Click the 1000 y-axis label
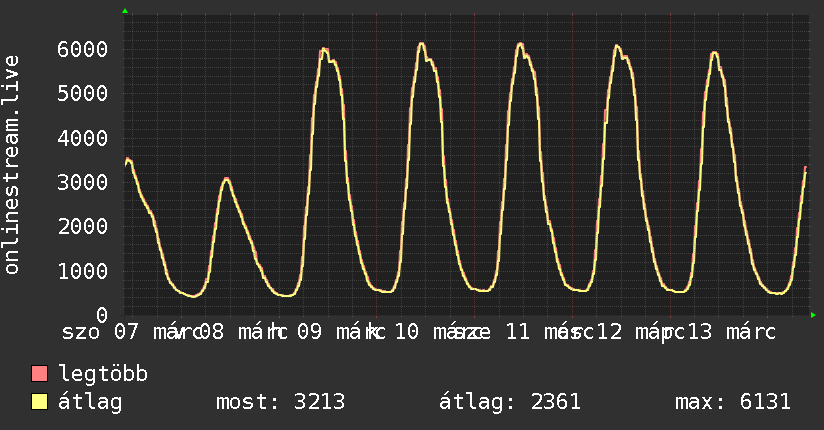This screenshot has width=824, height=430. click(83, 271)
